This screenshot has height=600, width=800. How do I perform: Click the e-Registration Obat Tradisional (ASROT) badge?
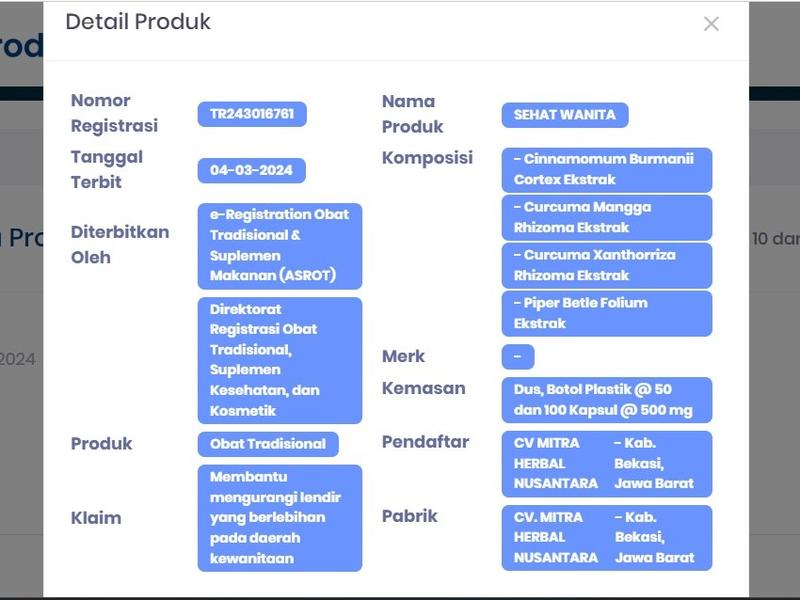(x=280, y=245)
